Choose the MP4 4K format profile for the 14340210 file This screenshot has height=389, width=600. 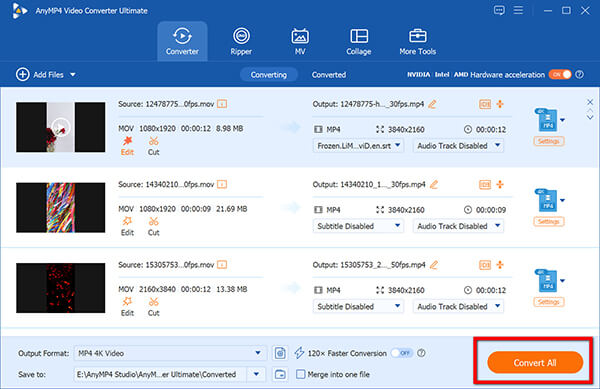pos(549,200)
